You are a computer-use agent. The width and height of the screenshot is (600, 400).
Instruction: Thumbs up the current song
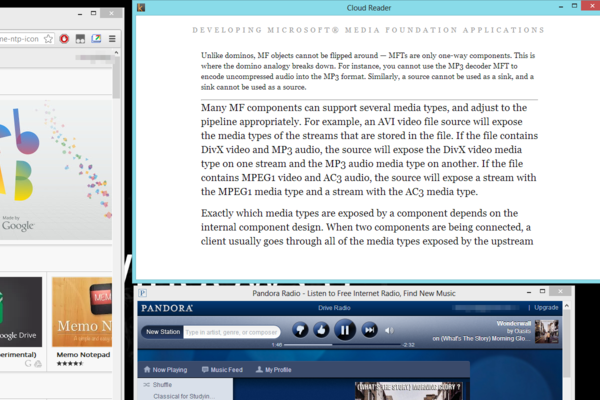tap(321, 330)
